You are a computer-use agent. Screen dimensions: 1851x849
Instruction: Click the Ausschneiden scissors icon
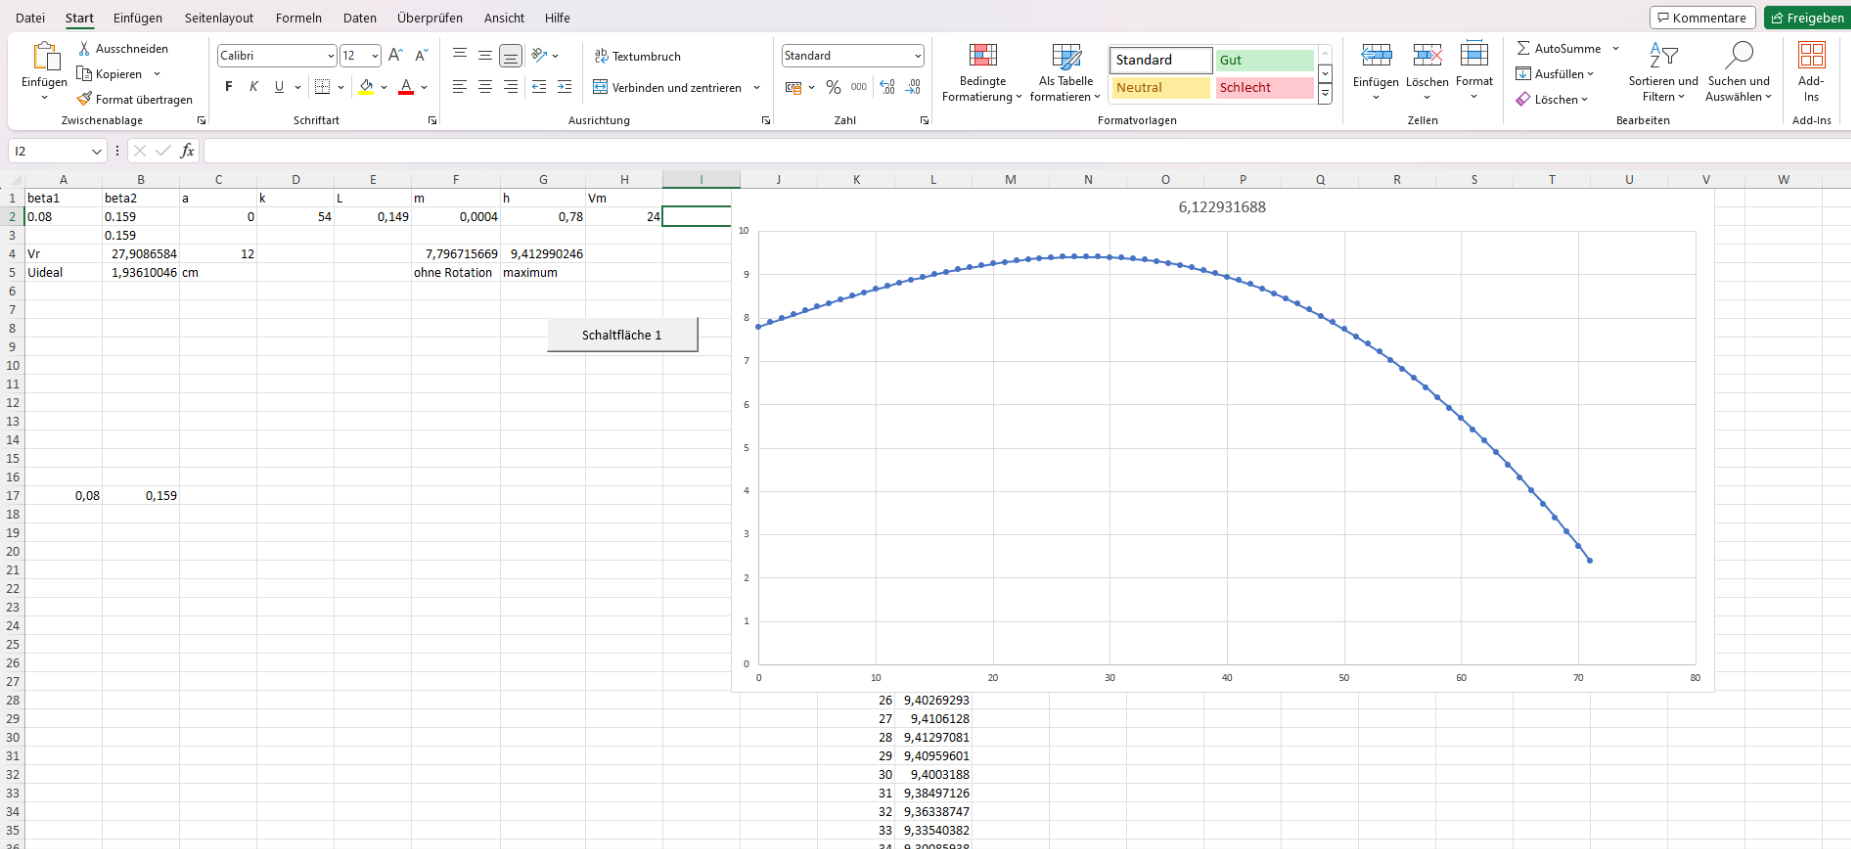point(85,48)
